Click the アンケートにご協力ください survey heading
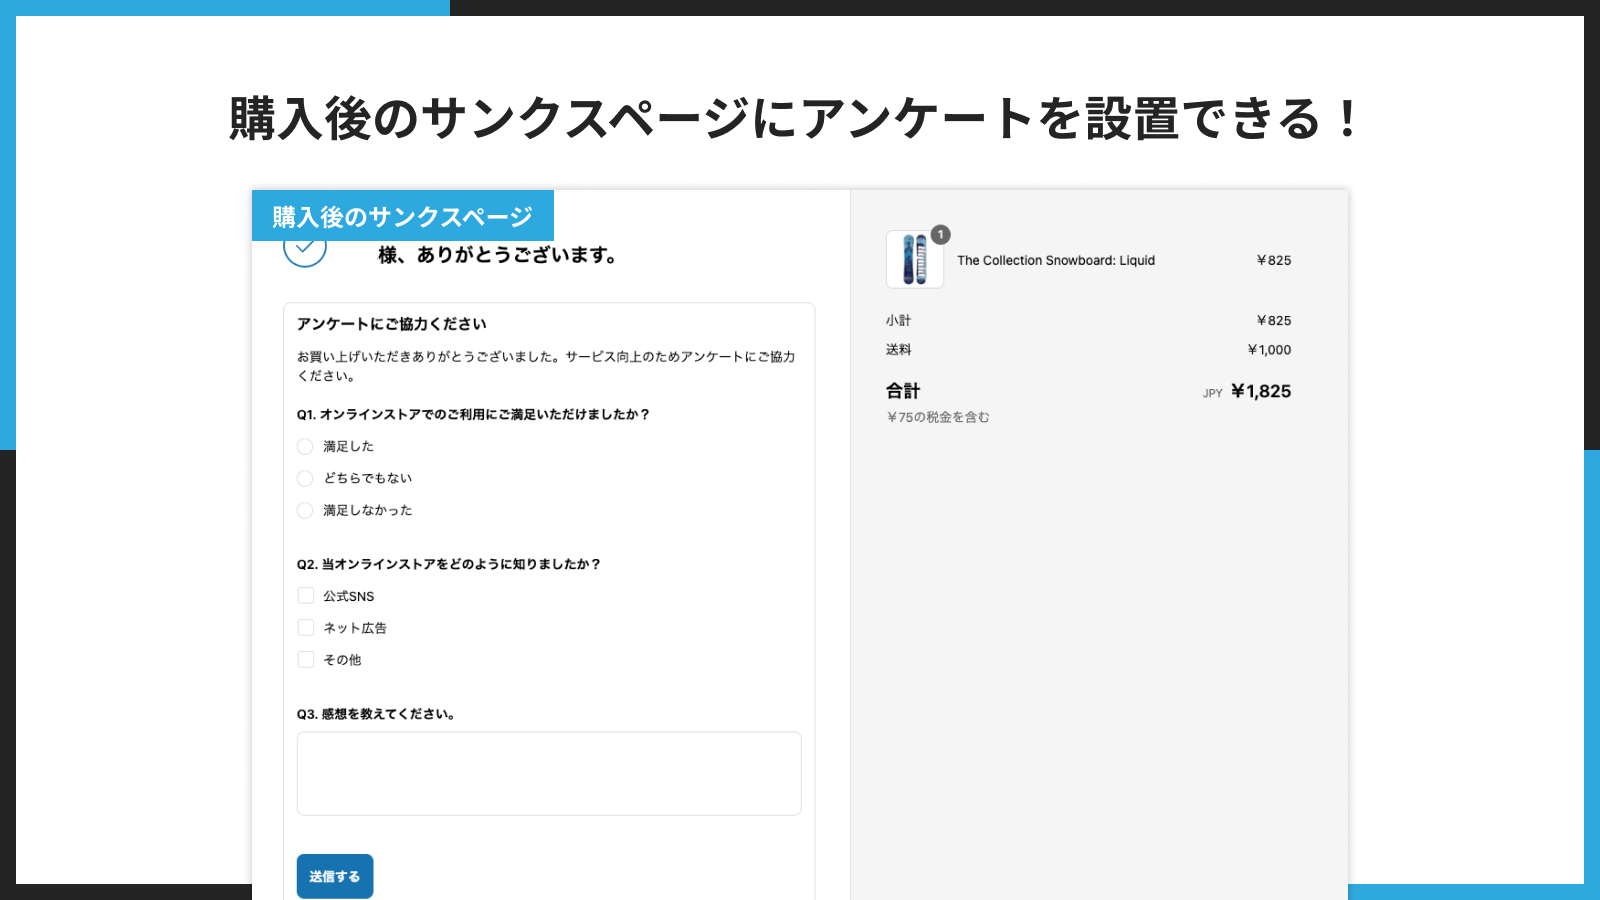The width and height of the screenshot is (1600, 900). coord(390,323)
